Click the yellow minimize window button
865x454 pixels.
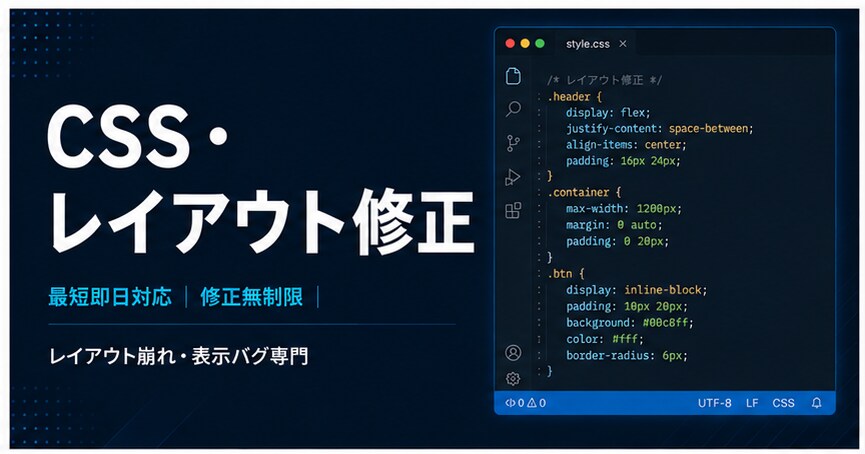click(525, 44)
